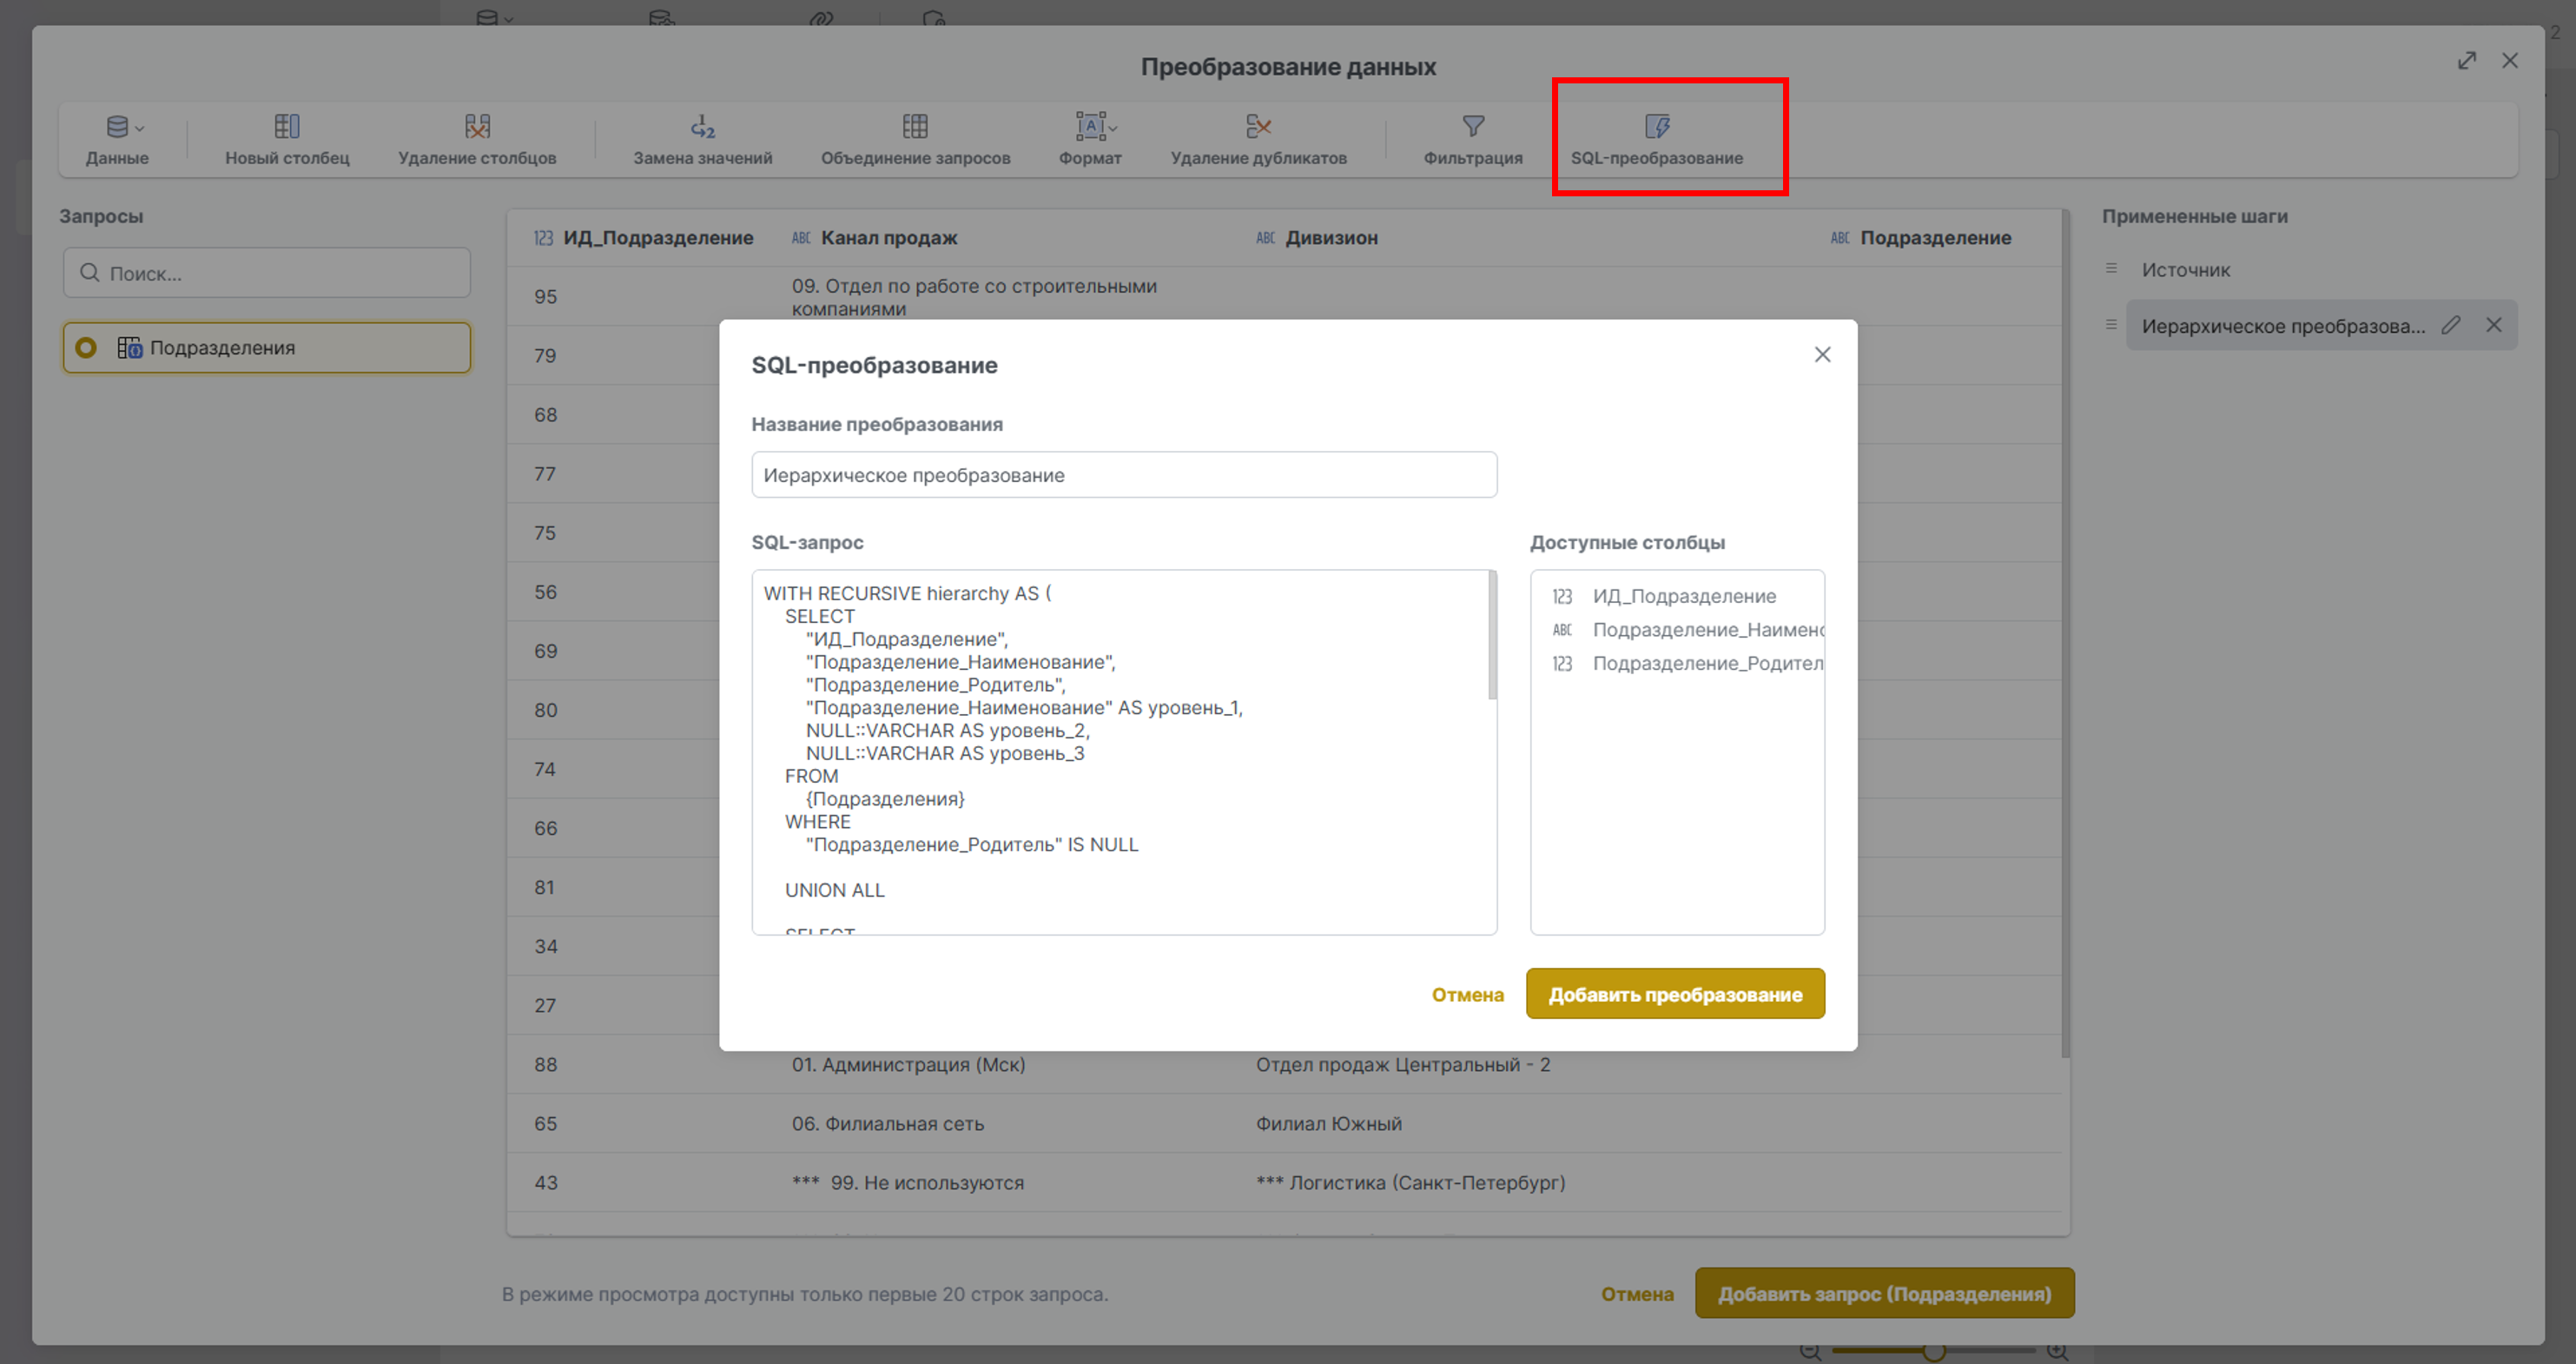Expand the dialog to fullscreen
Image resolution: width=2576 pixels, height=1364 pixels.
pos(2467,61)
